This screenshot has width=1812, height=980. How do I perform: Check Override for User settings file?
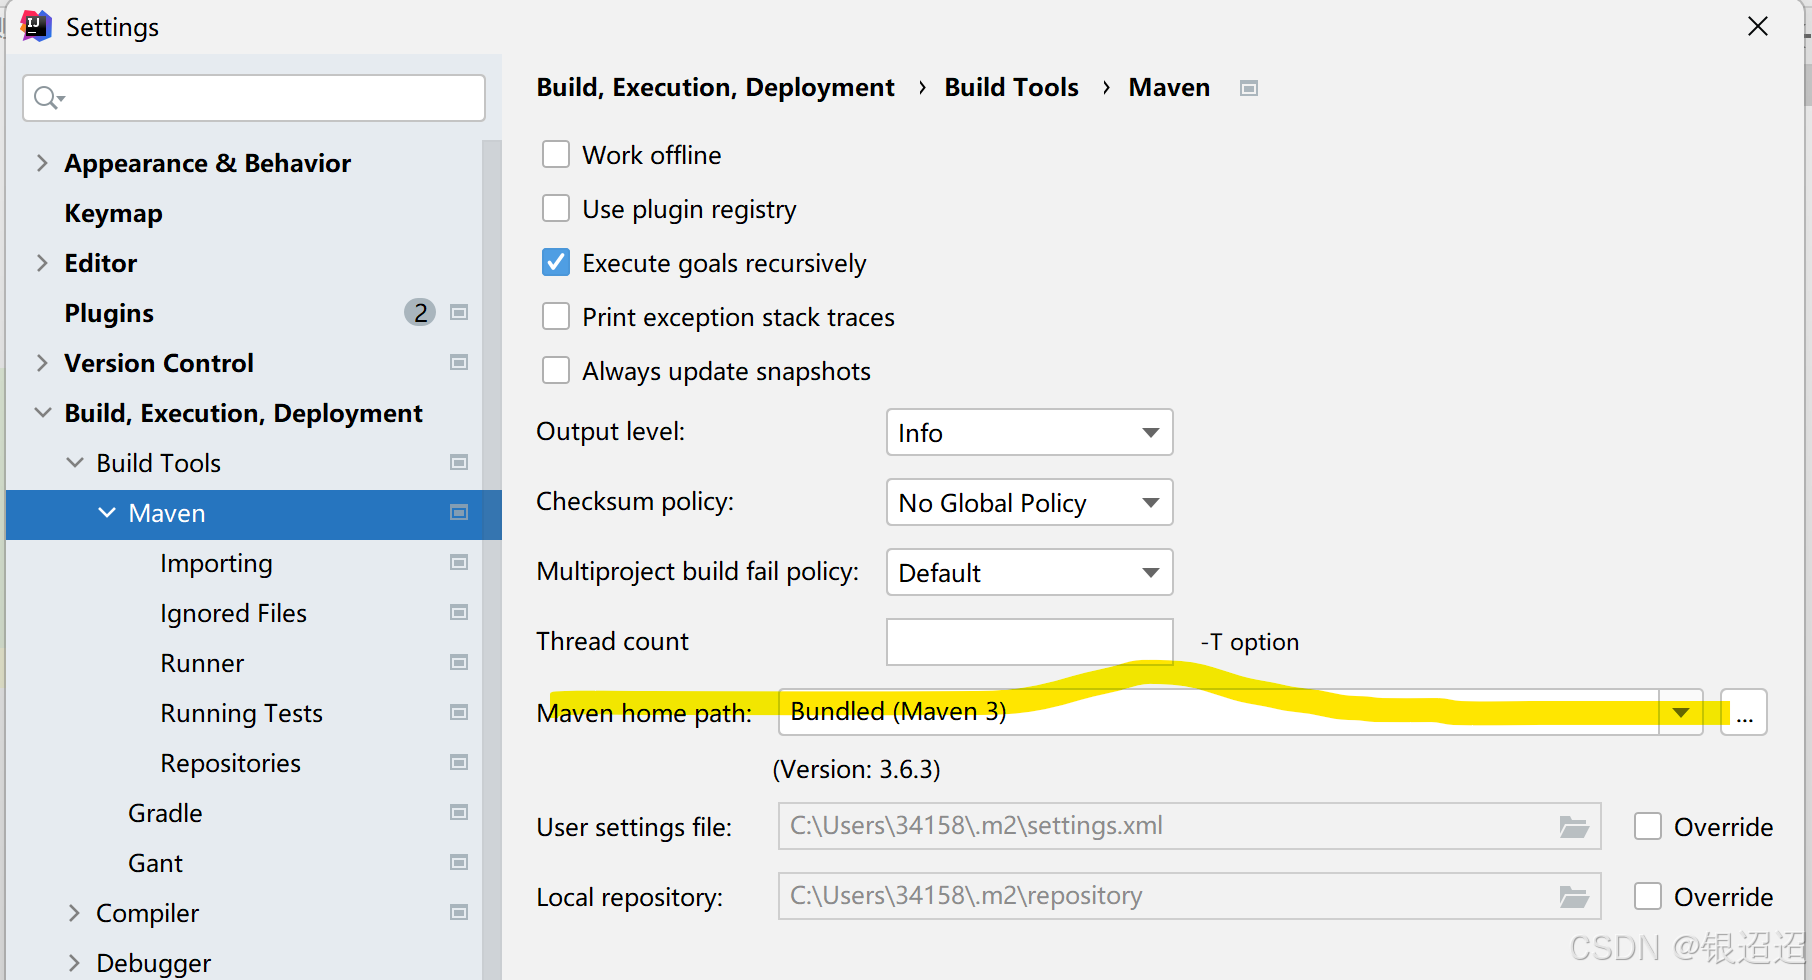(1648, 827)
